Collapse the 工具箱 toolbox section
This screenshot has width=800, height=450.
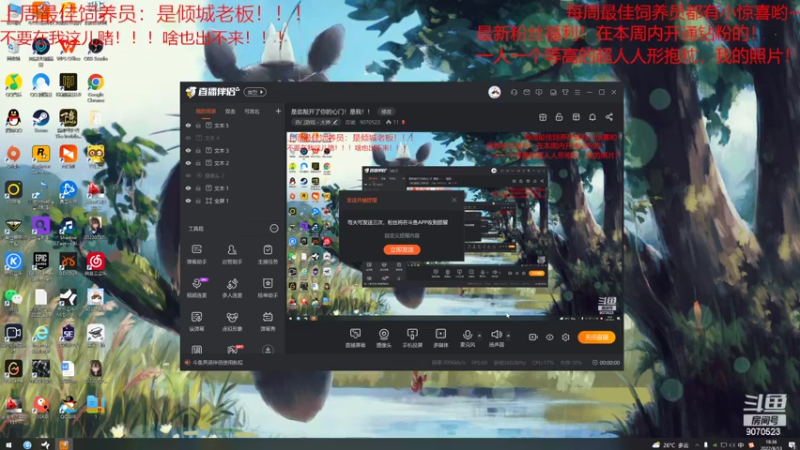pos(274,228)
